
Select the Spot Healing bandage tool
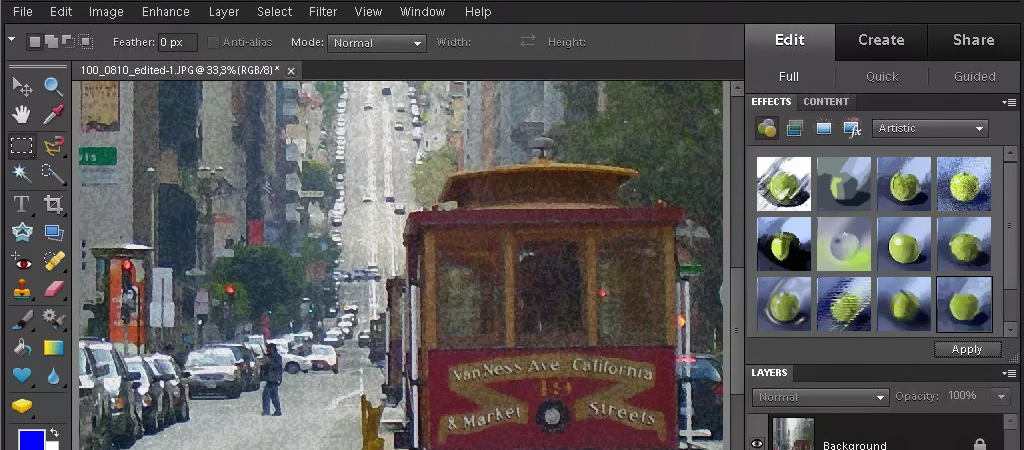click(x=54, y=261)
